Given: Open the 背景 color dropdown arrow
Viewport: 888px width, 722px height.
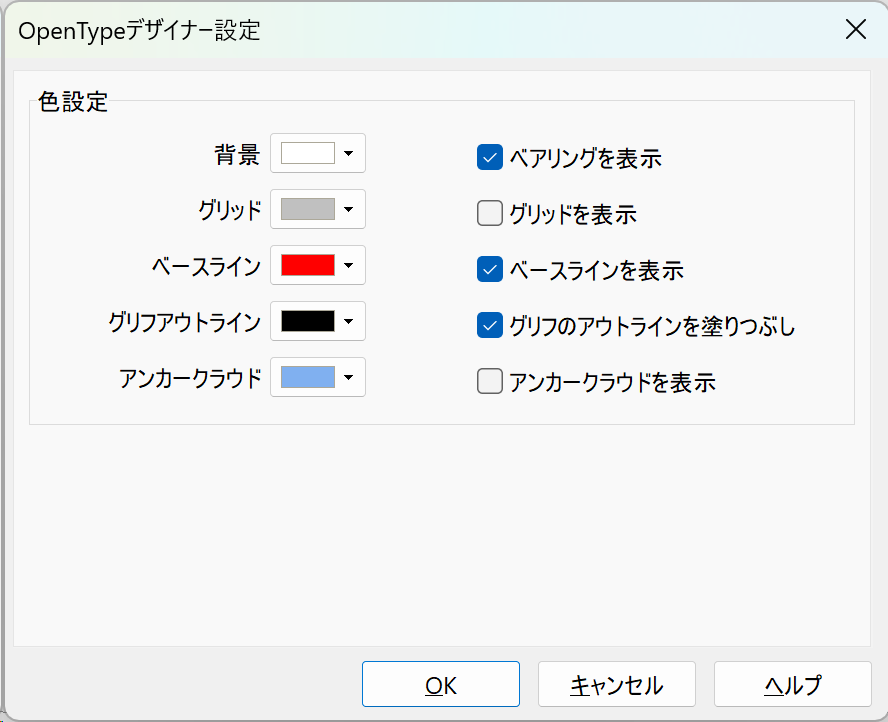Looking at the screenshot, I should (349, 153).
